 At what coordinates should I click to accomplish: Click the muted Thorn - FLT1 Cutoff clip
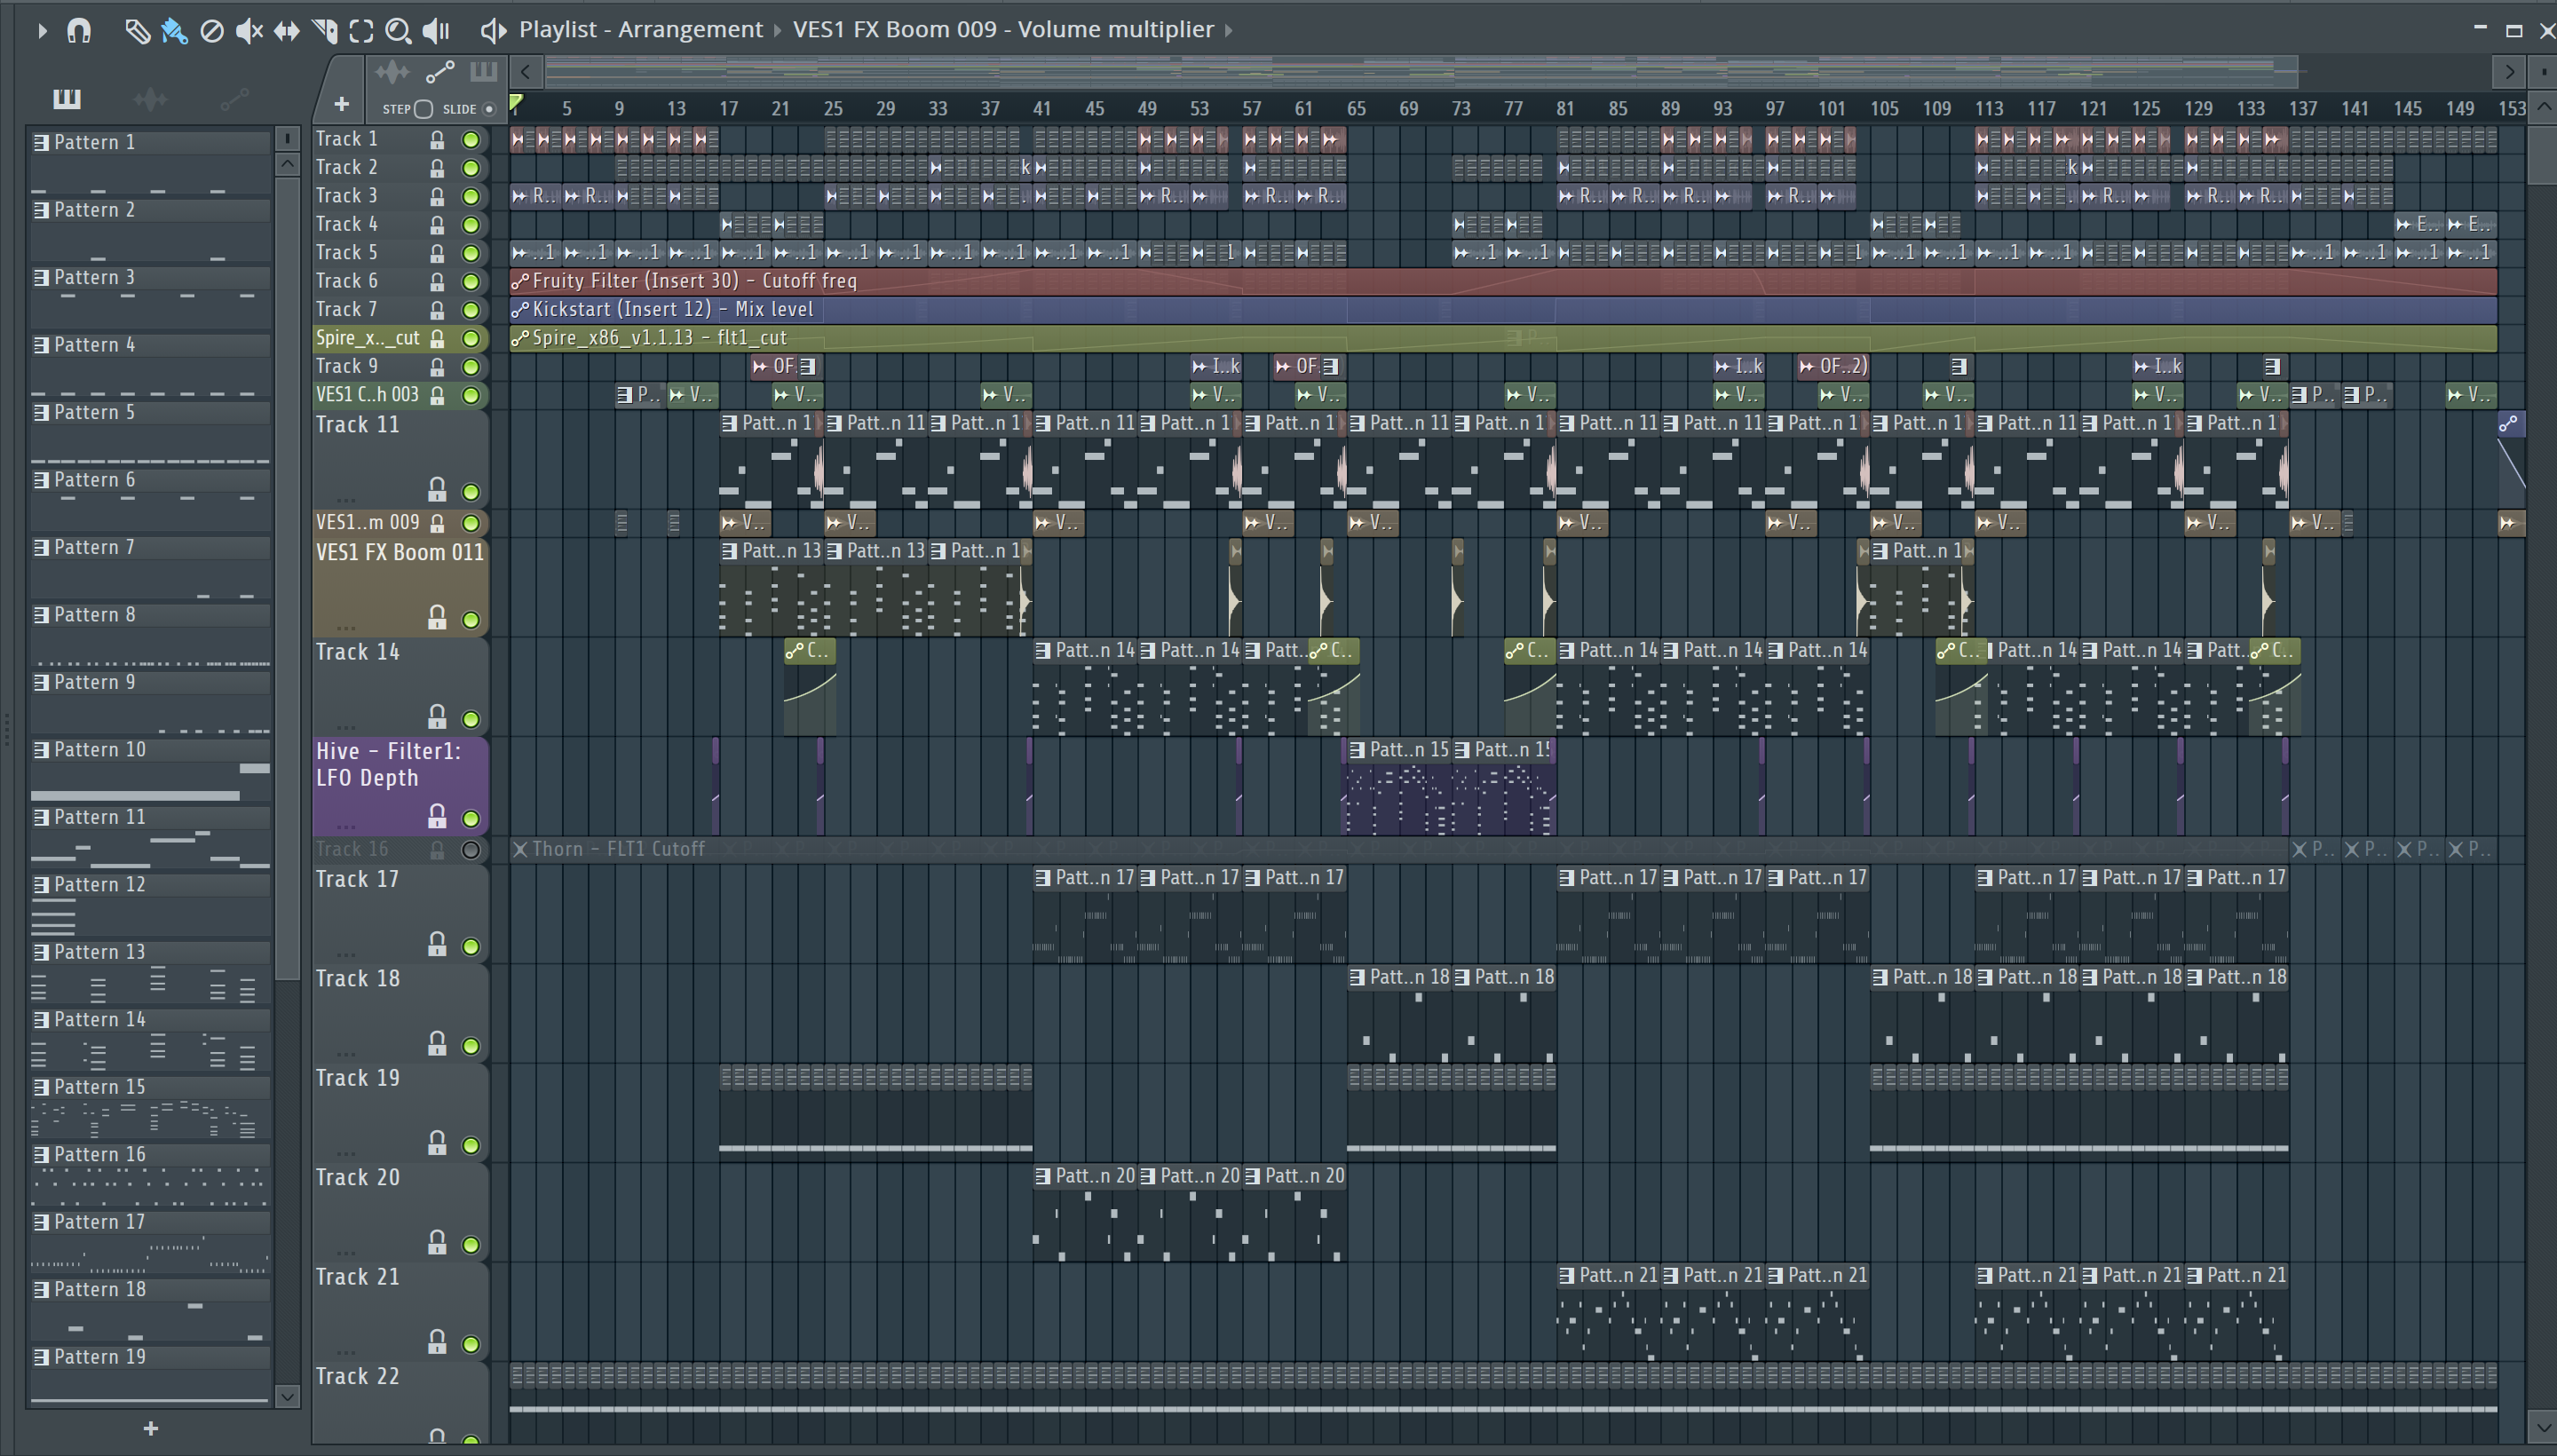pyautogui.click(x=1400, y=849)
